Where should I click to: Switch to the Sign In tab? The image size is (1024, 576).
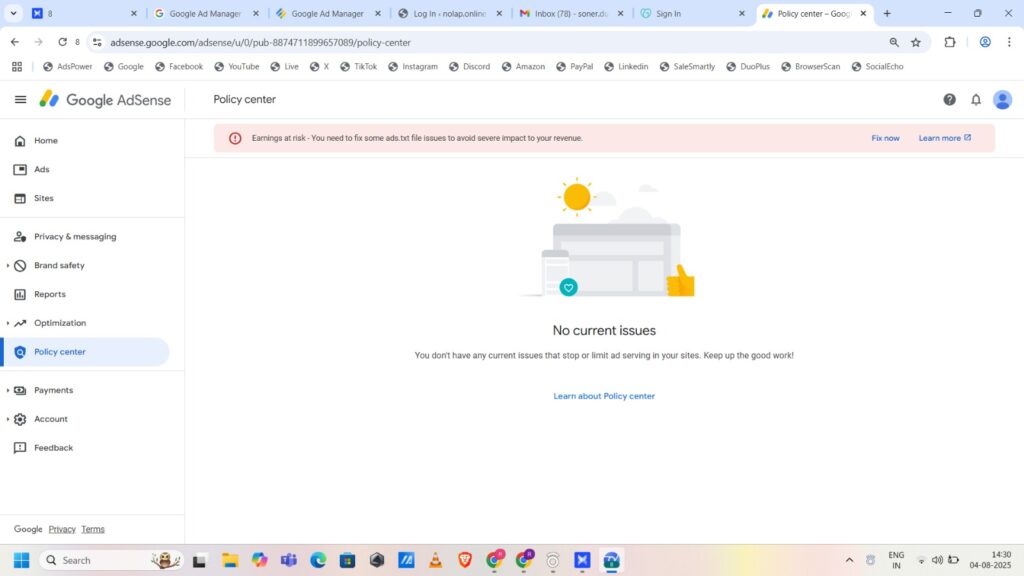click(668, 13)
